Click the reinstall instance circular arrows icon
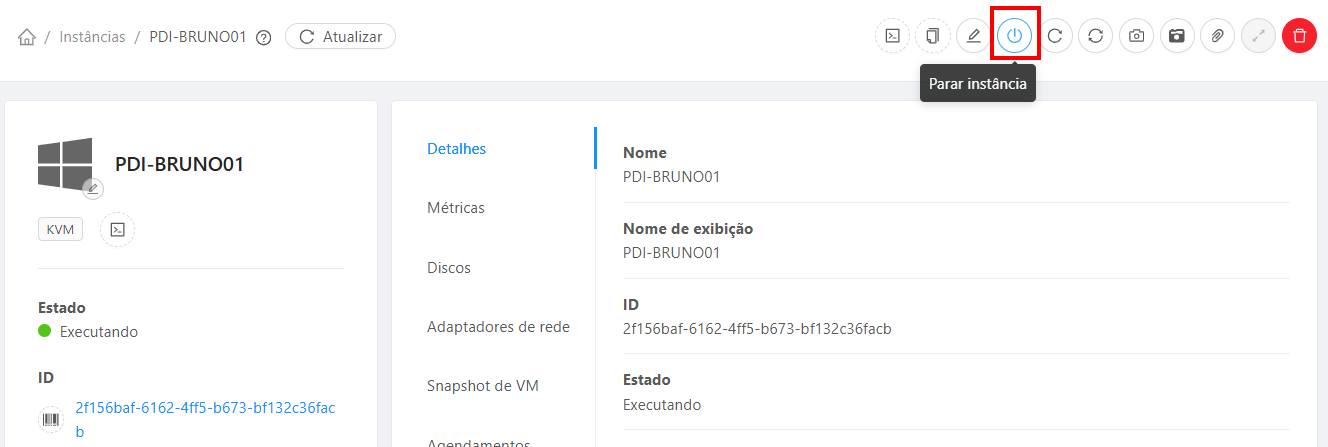Screen dimensions: 1328x447 pos(1096,36)
